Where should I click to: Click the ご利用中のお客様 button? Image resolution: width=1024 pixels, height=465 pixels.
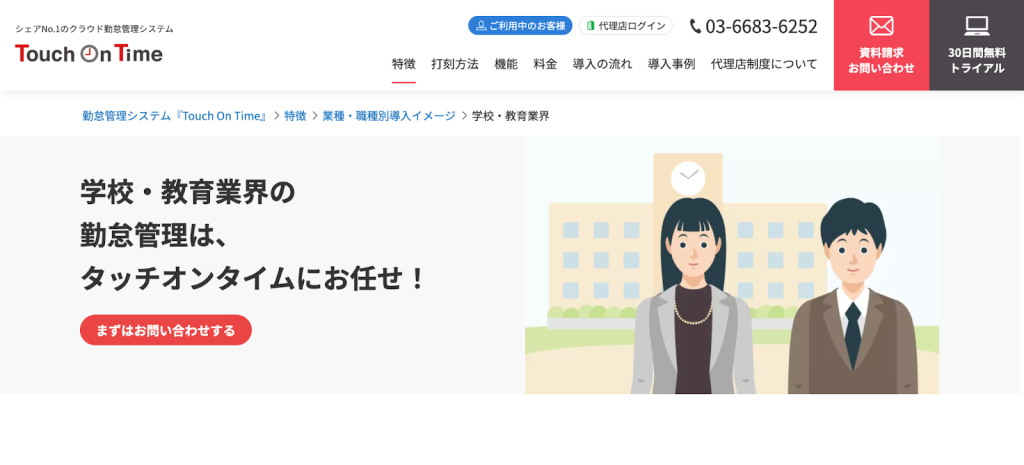click(520, 25)
